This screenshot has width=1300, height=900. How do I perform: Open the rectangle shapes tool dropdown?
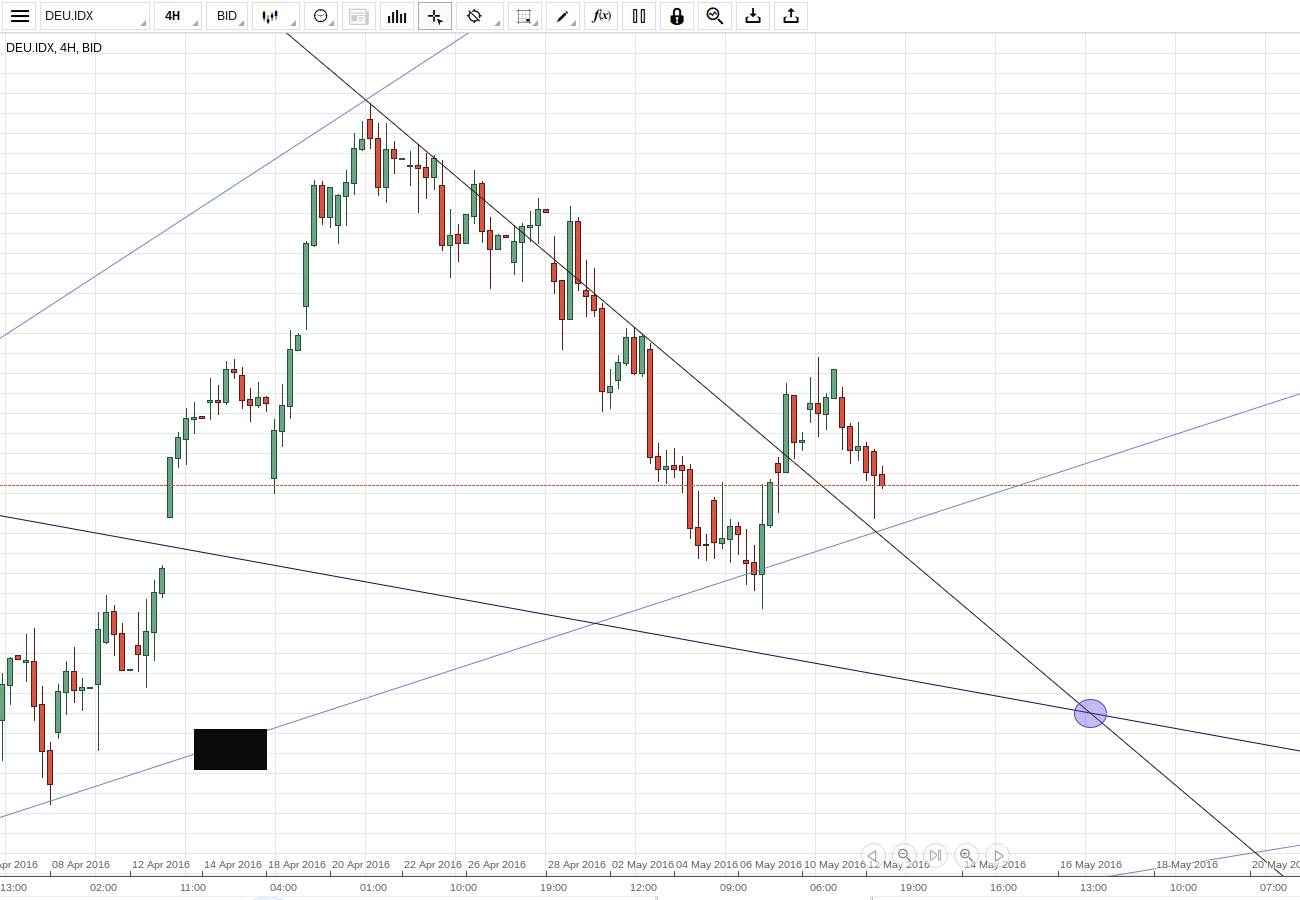[525, 16]
